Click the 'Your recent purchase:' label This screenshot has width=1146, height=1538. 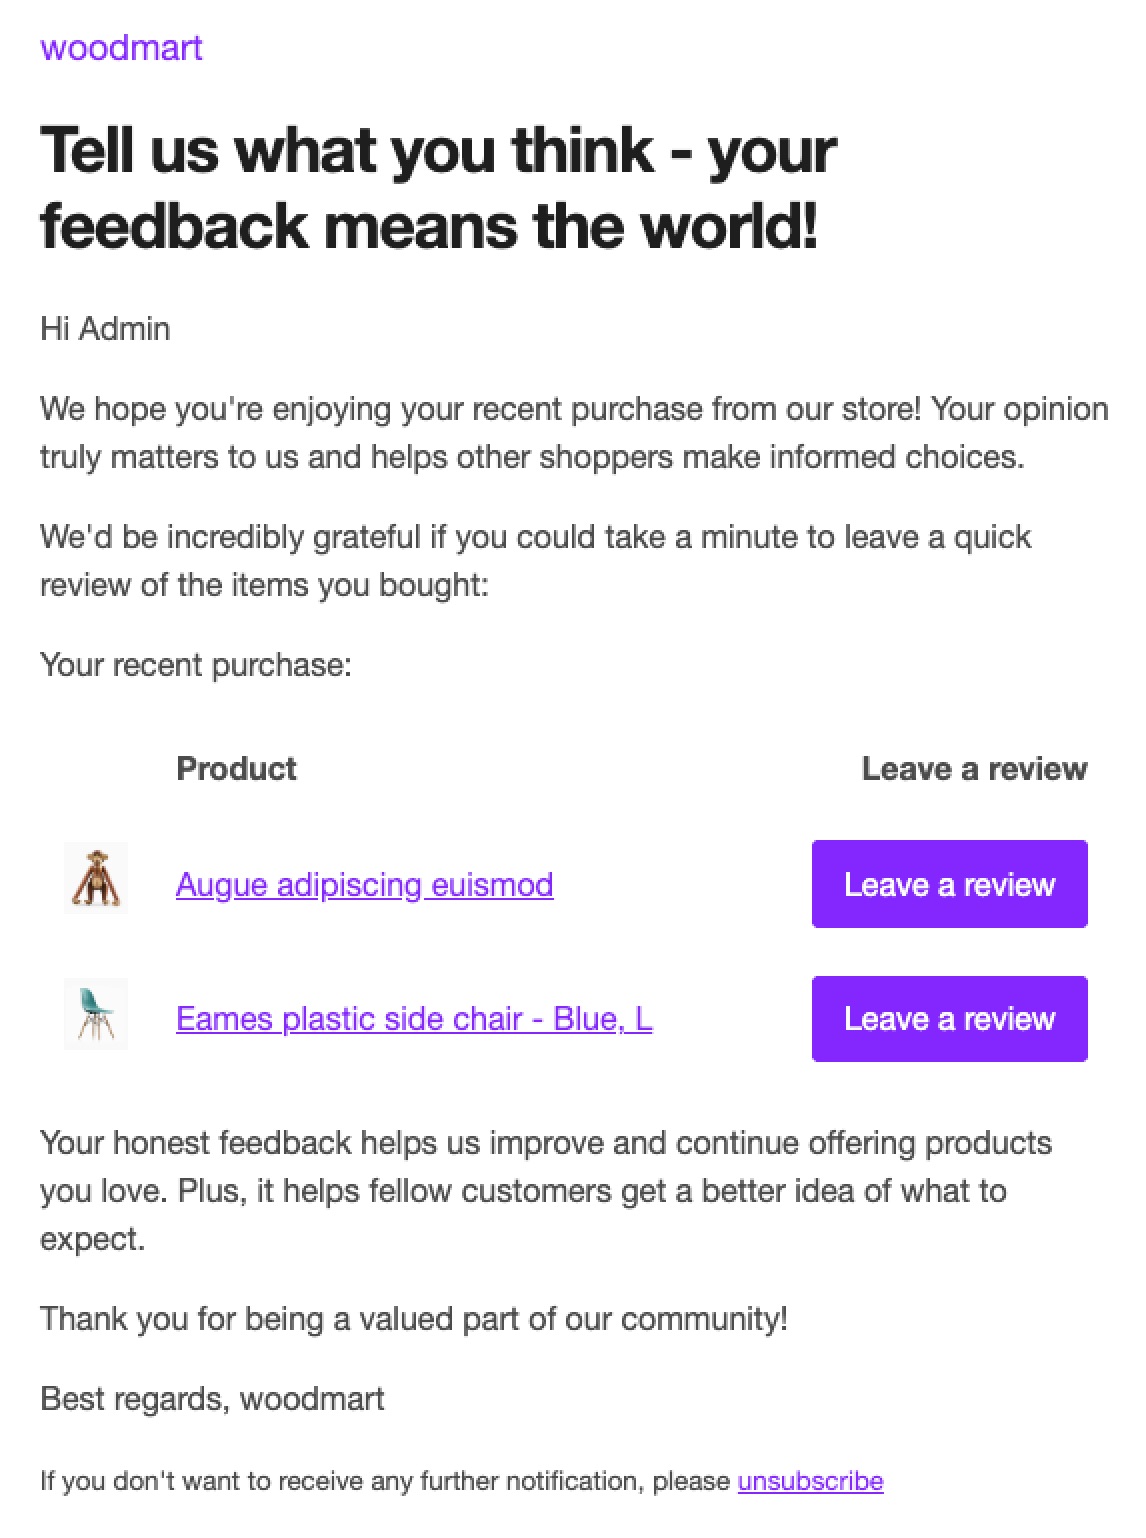click(x=195, y=665)
